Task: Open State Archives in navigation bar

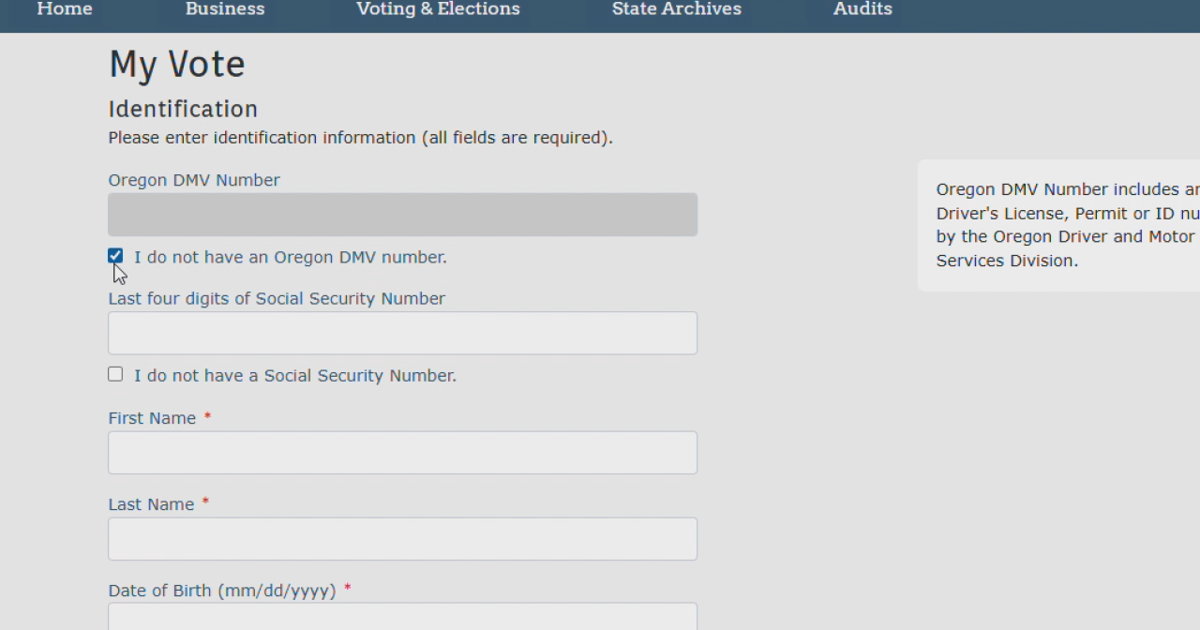Action: pyautogui.click(x=677, y=9)
